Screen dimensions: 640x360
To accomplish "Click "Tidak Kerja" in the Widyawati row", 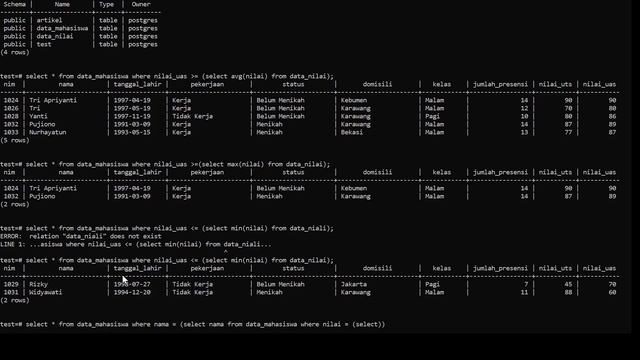I will coord(192,292).
